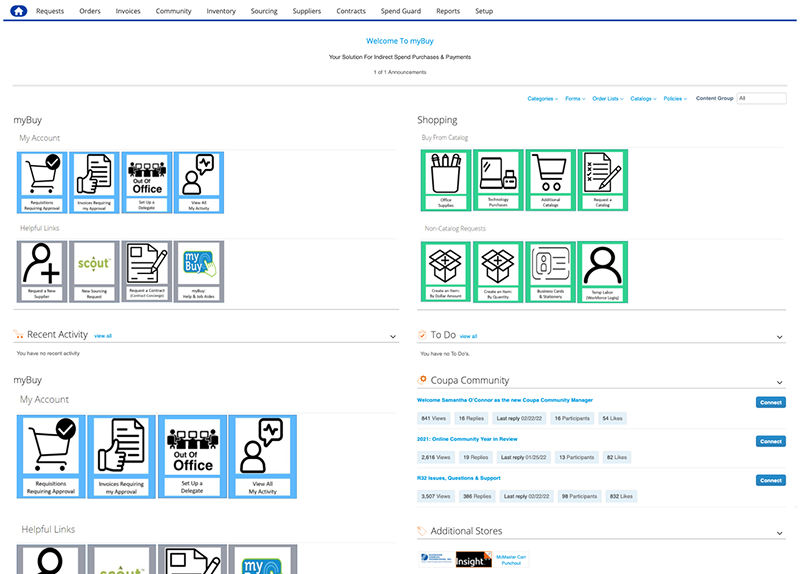800x574 pixels.
Task: Click Connect for R32 Issues, Questions & Support
Action: 770,480
